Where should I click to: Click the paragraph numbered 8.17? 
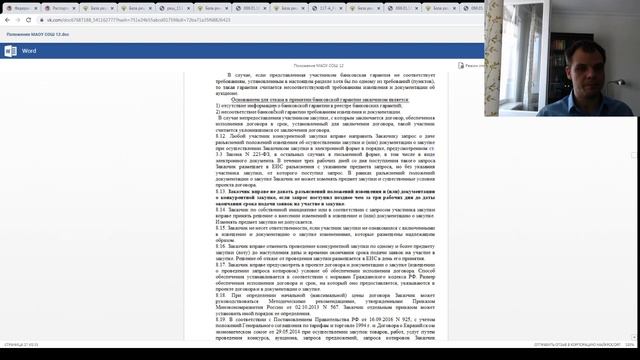click(325, 277)
